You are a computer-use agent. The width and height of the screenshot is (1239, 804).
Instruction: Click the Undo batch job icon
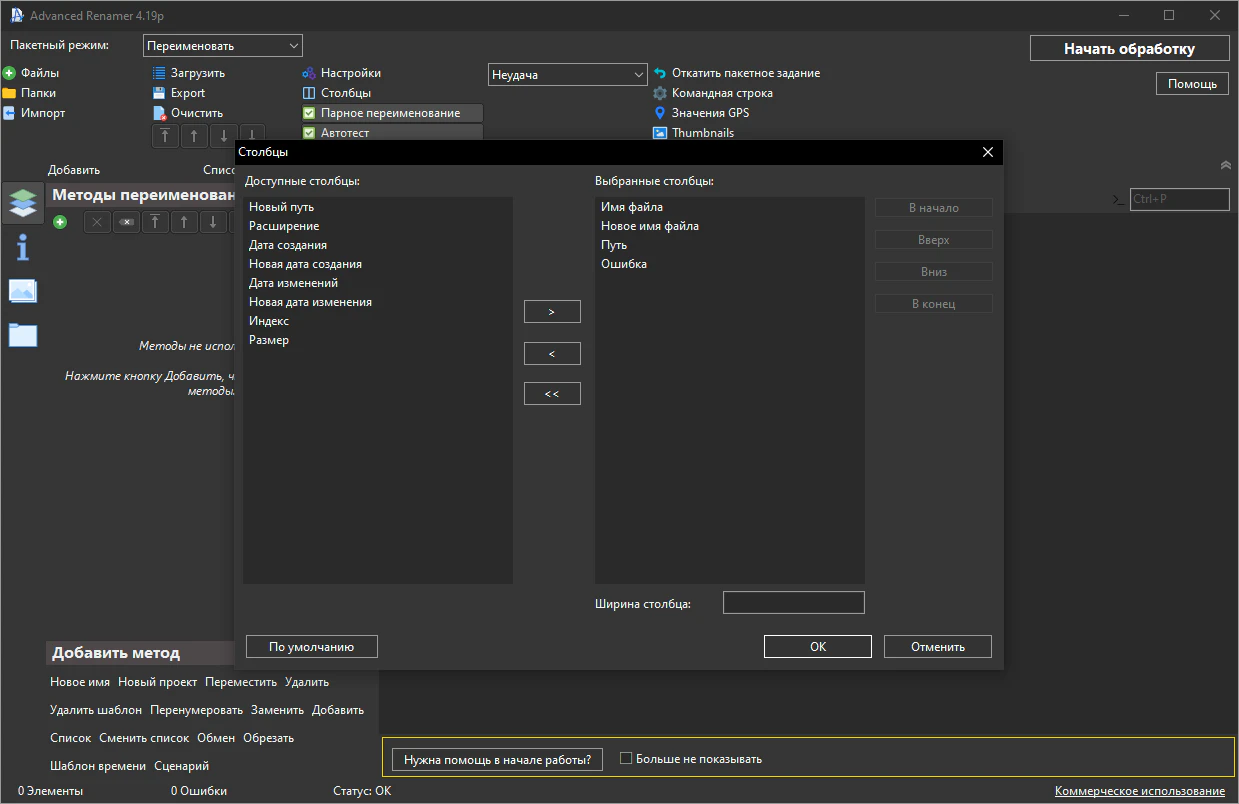point(660,73)
